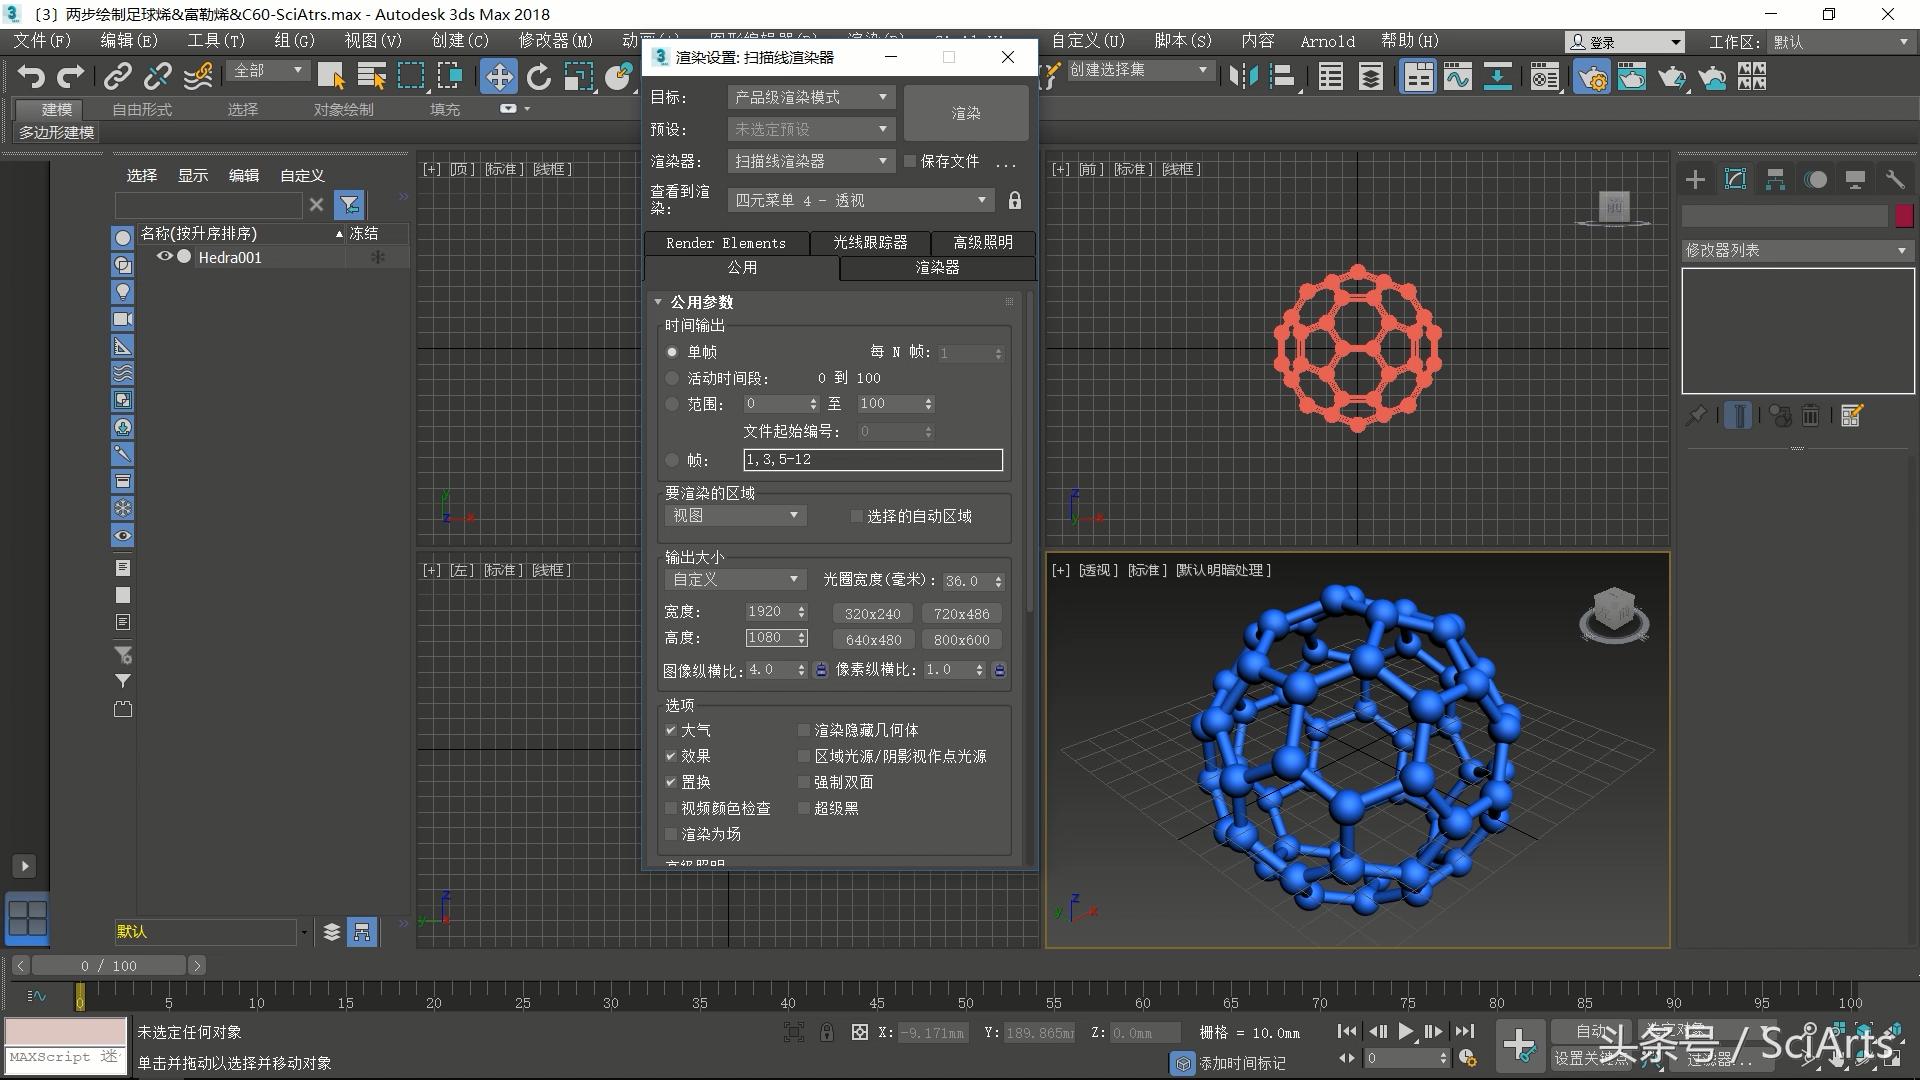Click the Undo arrow icon
The image size is (1920, 1080).
tap(31, 76)
